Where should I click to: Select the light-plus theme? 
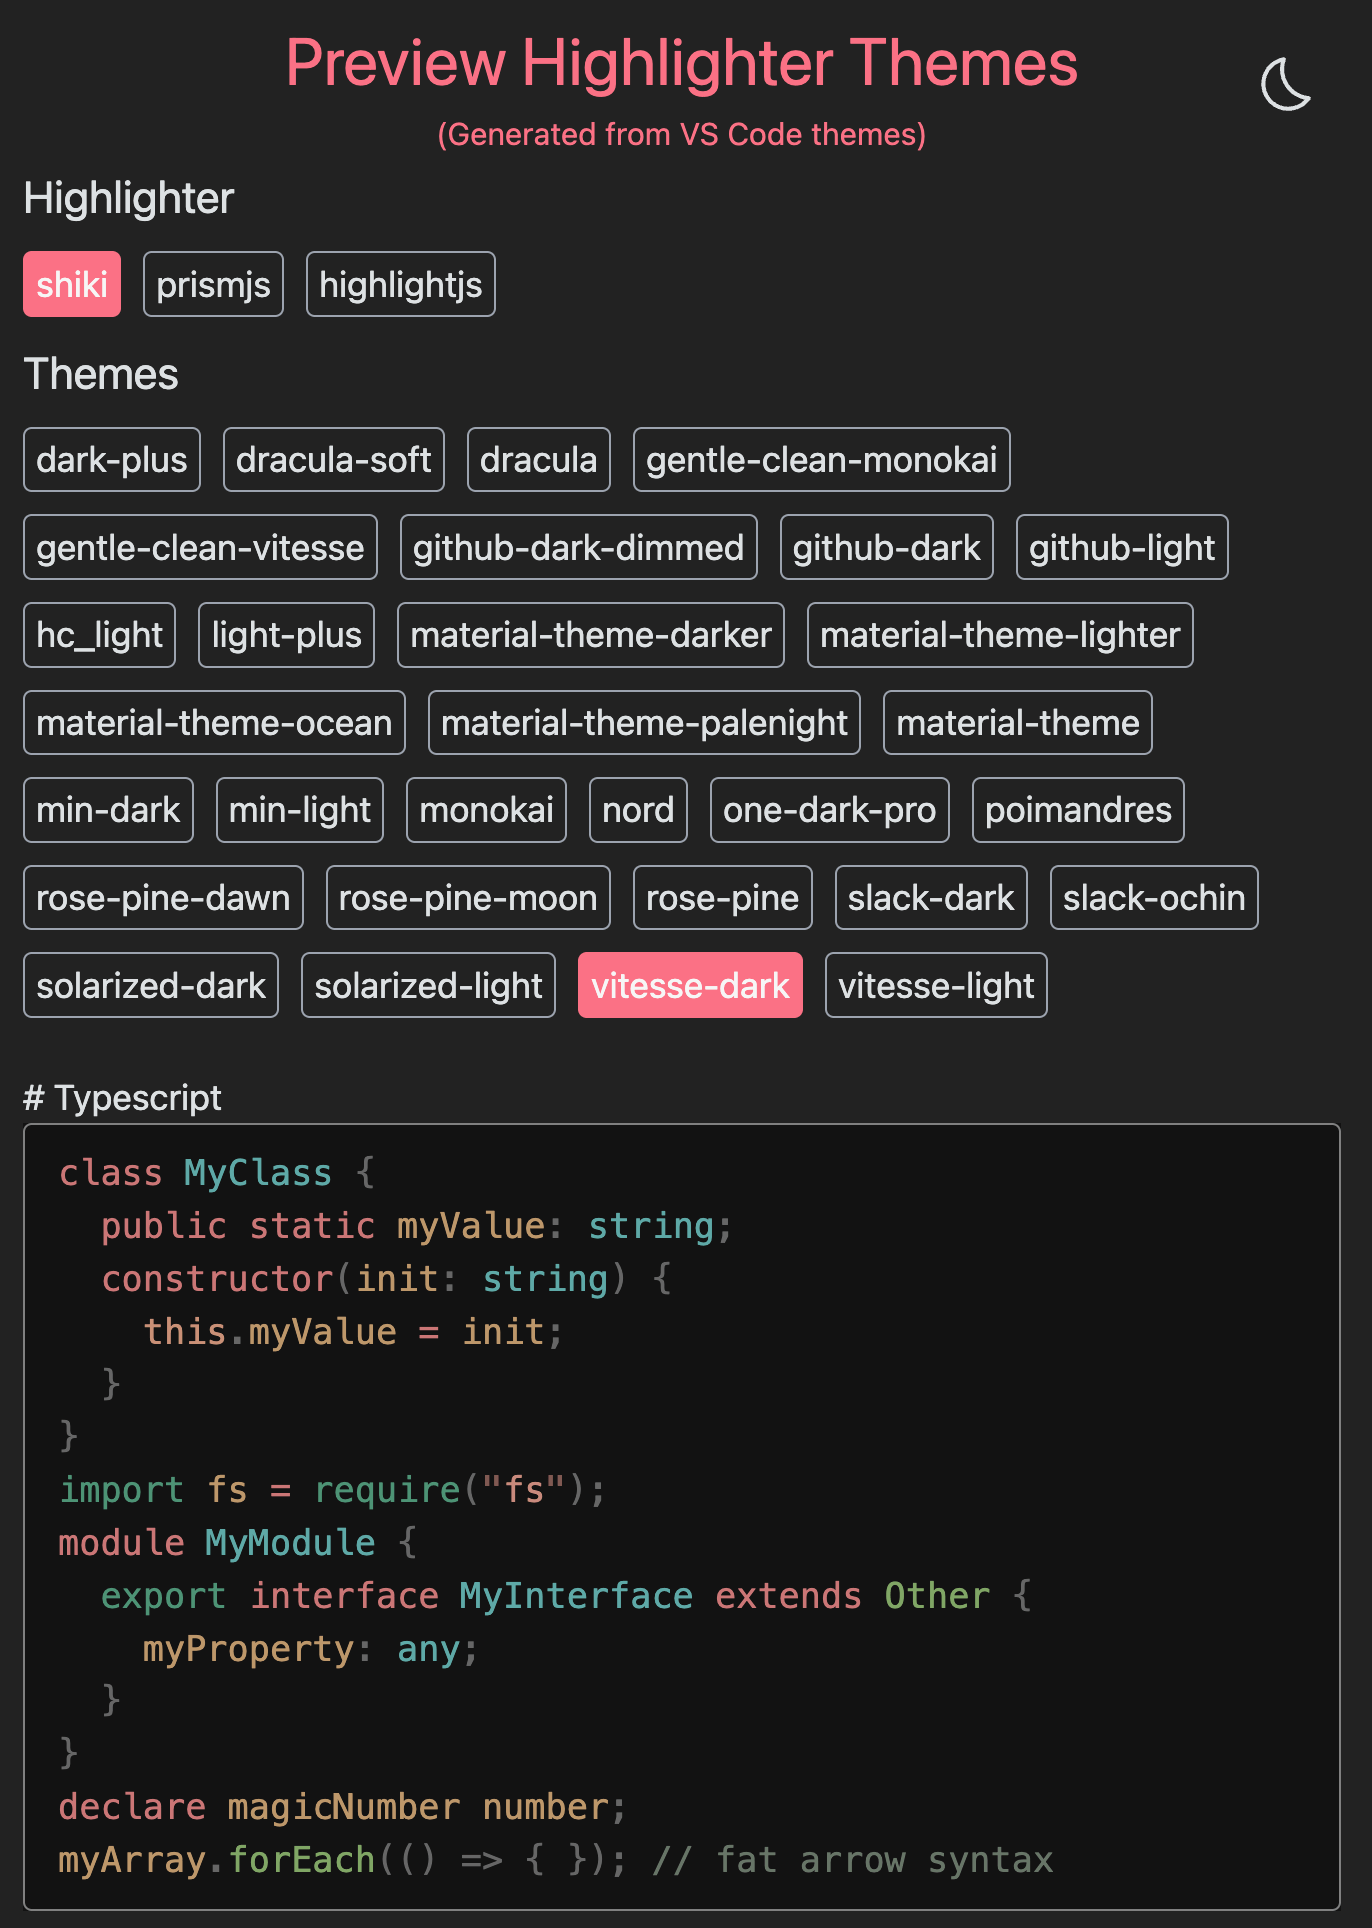click(286, 635)
